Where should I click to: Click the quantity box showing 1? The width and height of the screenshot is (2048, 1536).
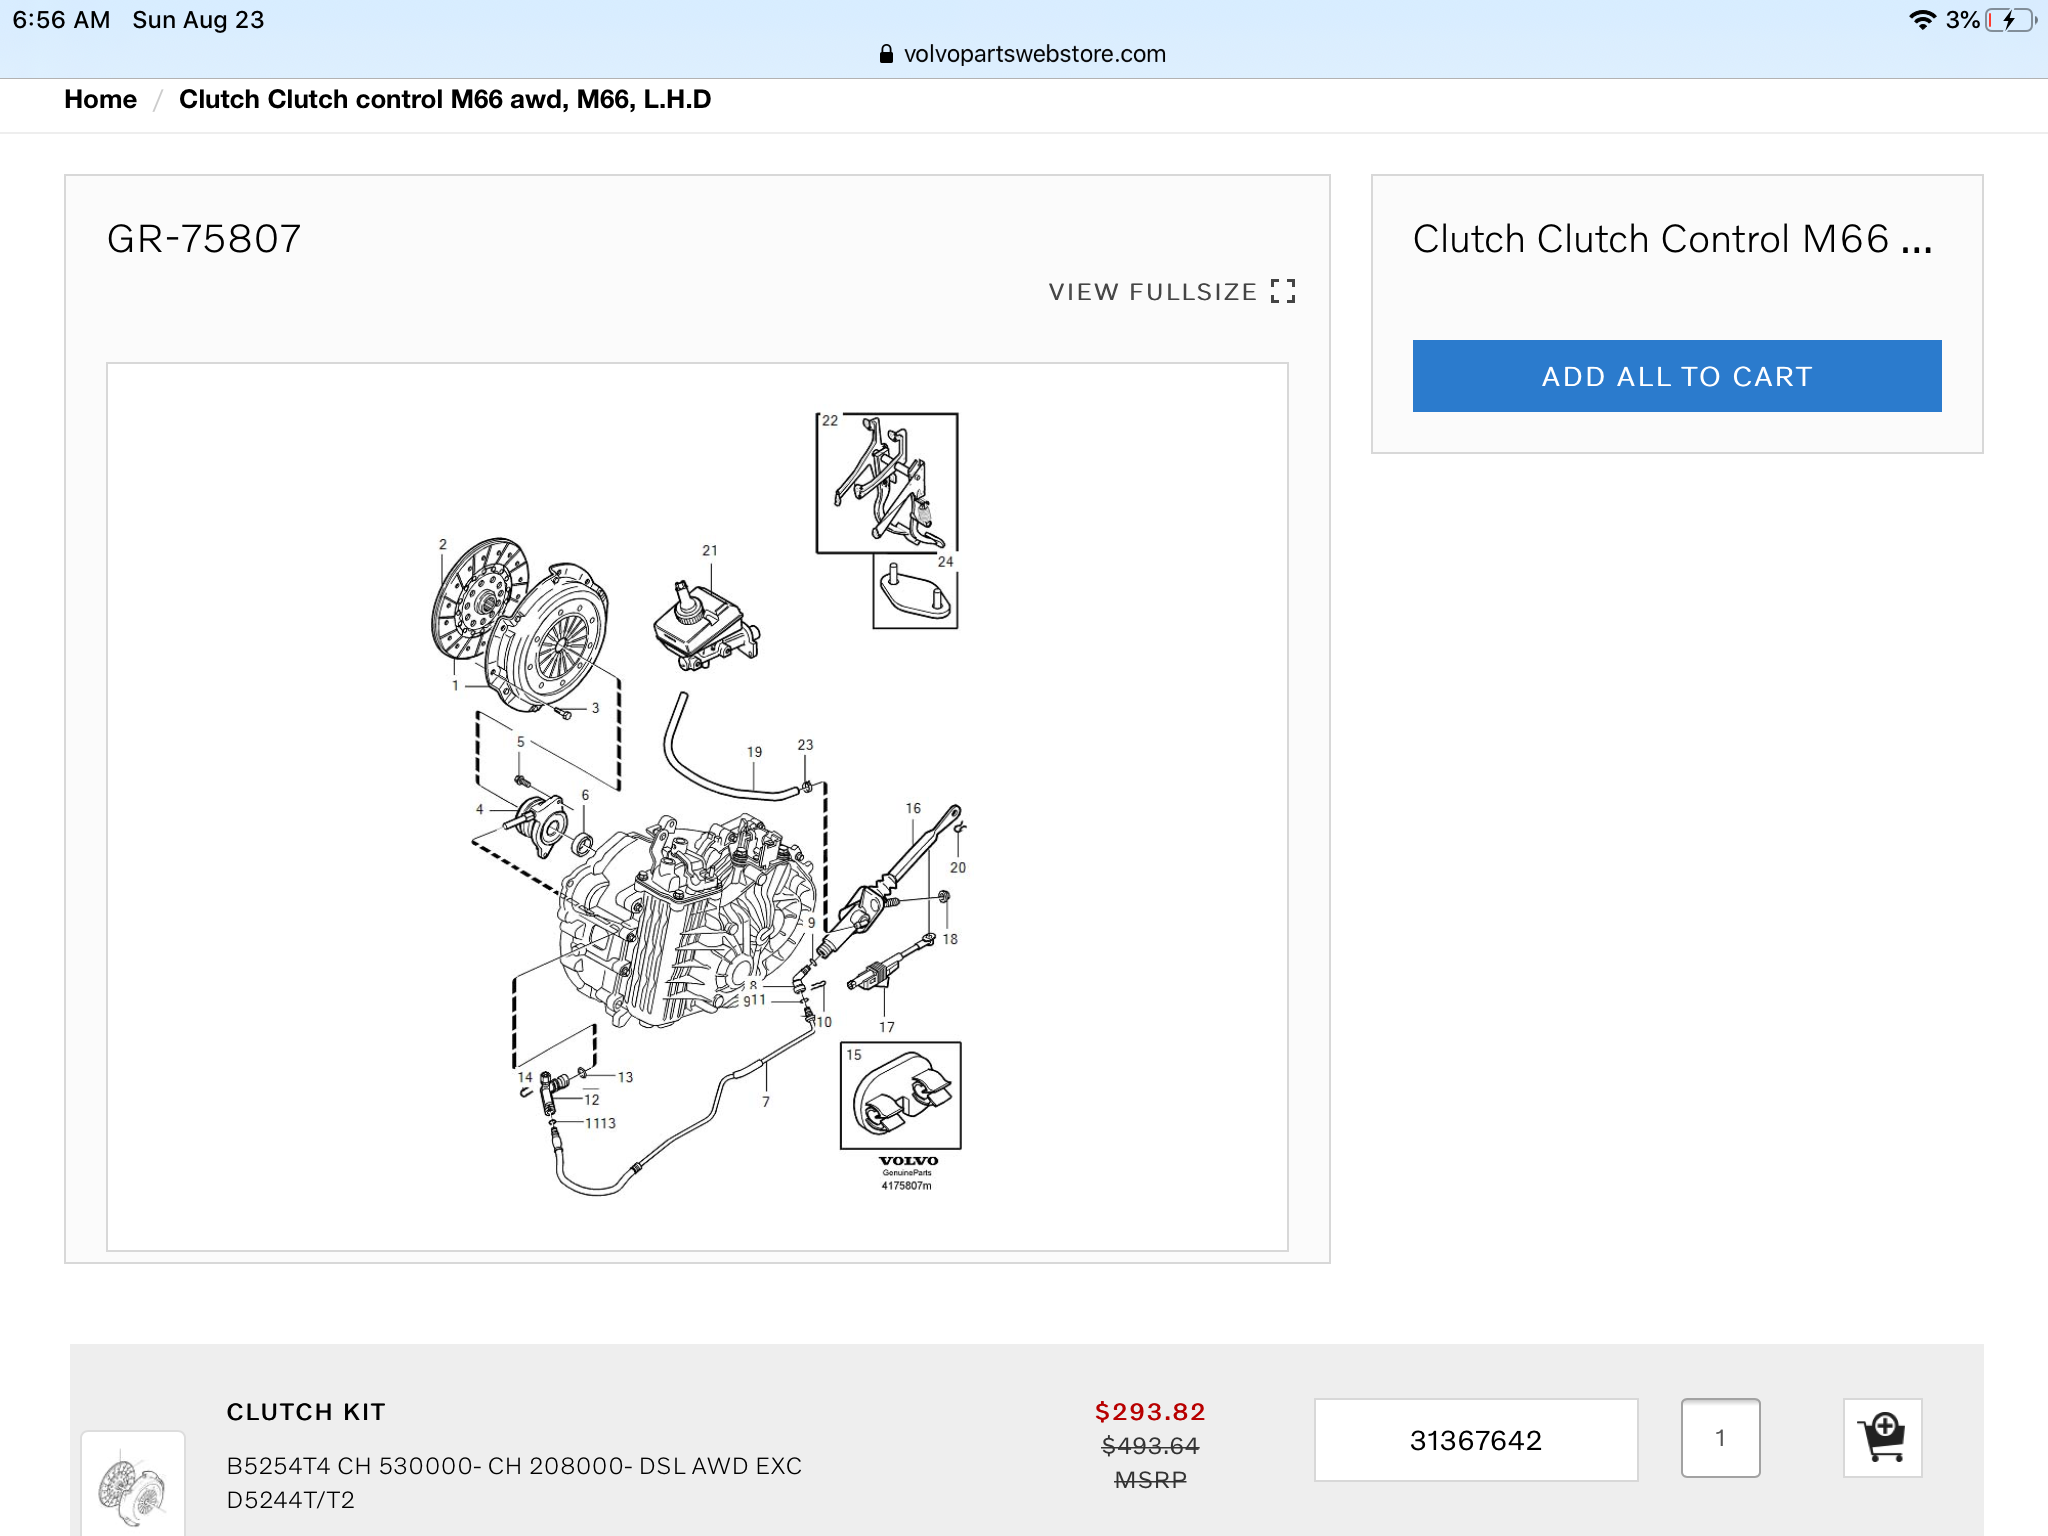click(x=1720, y=1438)
